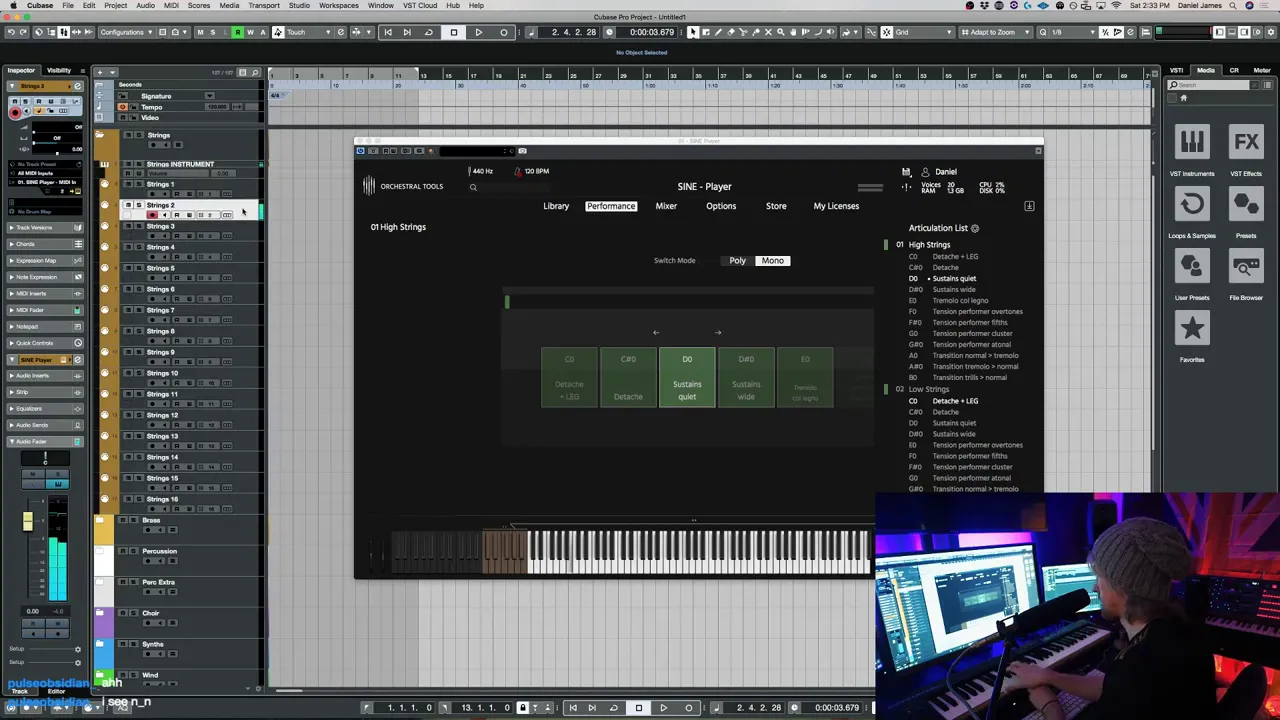The image size is (1280, 720).
Task: Switch to the Options tab in SINE Player
Action: (x=721, y=206)
